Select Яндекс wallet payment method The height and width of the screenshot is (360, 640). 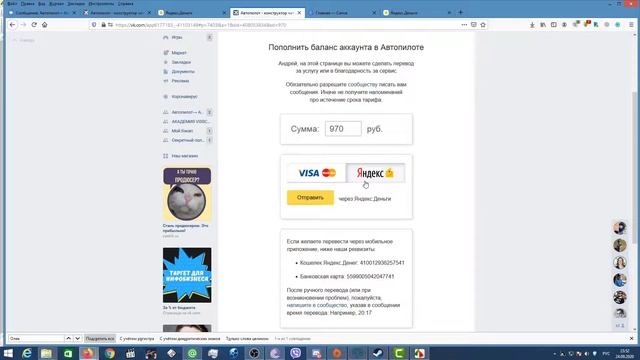[376, 173]
